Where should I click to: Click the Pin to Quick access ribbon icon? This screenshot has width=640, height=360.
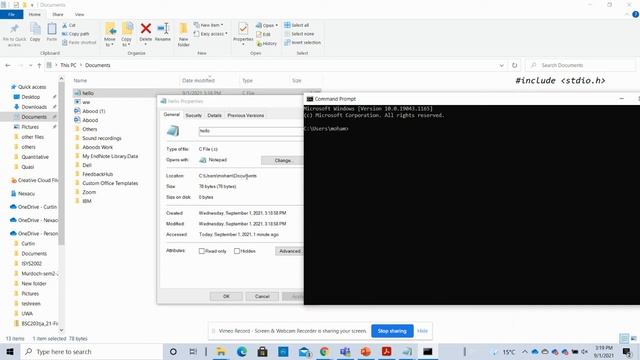coord(14,29)
